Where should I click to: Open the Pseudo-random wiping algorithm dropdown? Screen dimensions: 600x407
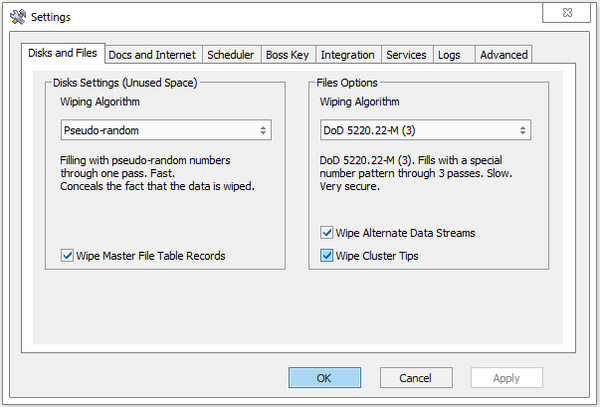point(166,130)
